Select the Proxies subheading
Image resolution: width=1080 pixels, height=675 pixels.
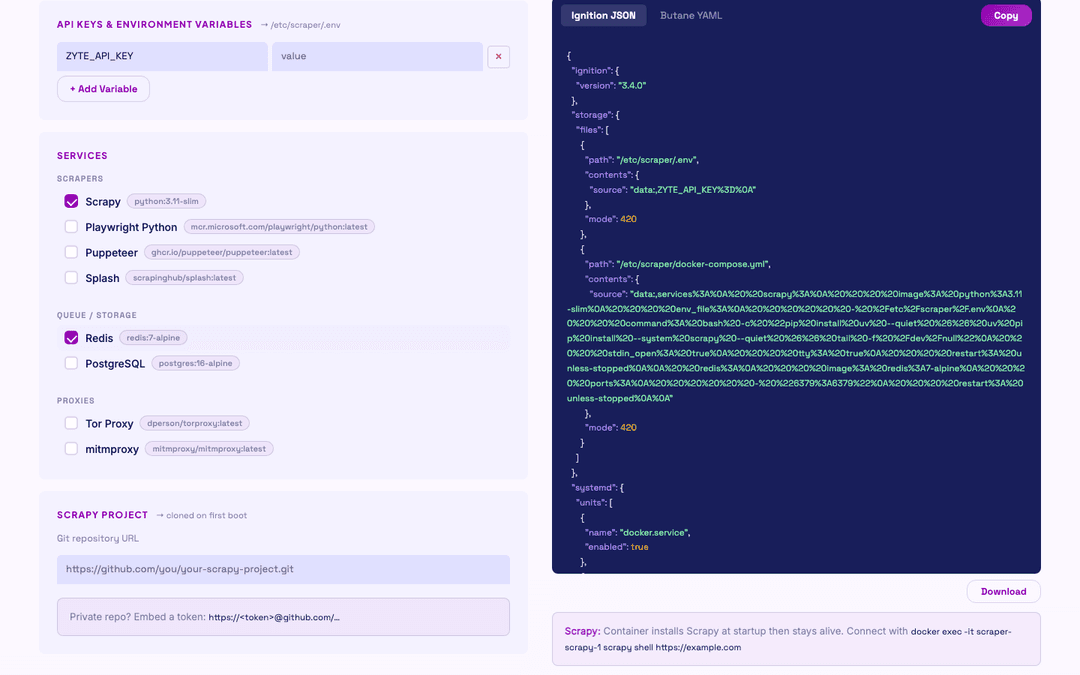point(76,400)
